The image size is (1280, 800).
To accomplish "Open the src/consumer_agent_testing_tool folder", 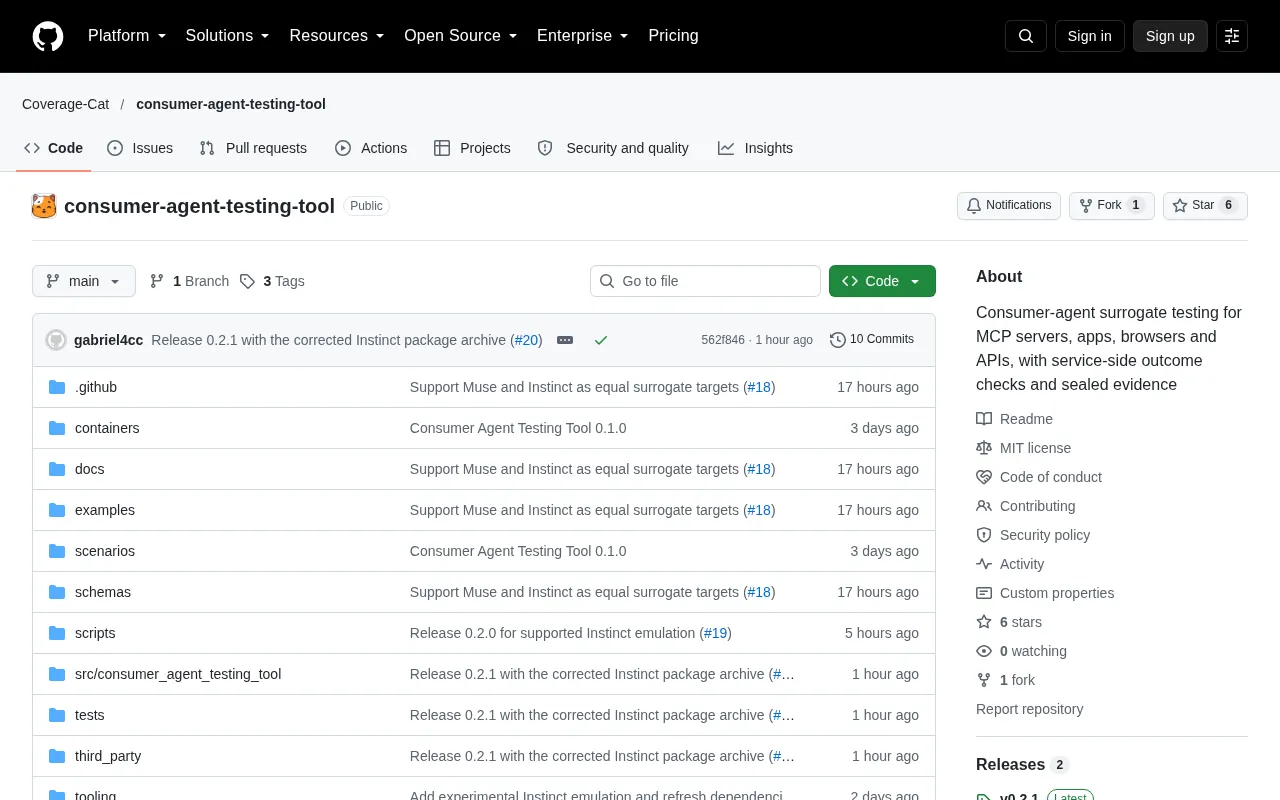I will [x=178, y=674].
